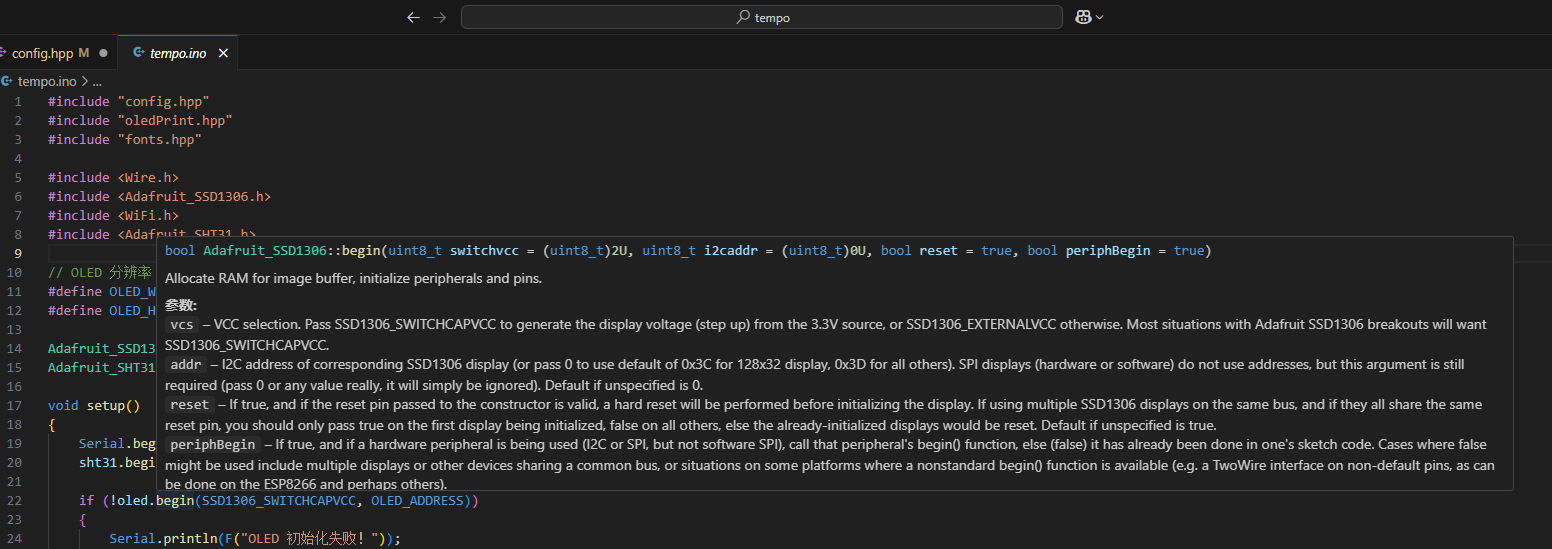Click the breadcrumb file icon

(x=7, y=81)
